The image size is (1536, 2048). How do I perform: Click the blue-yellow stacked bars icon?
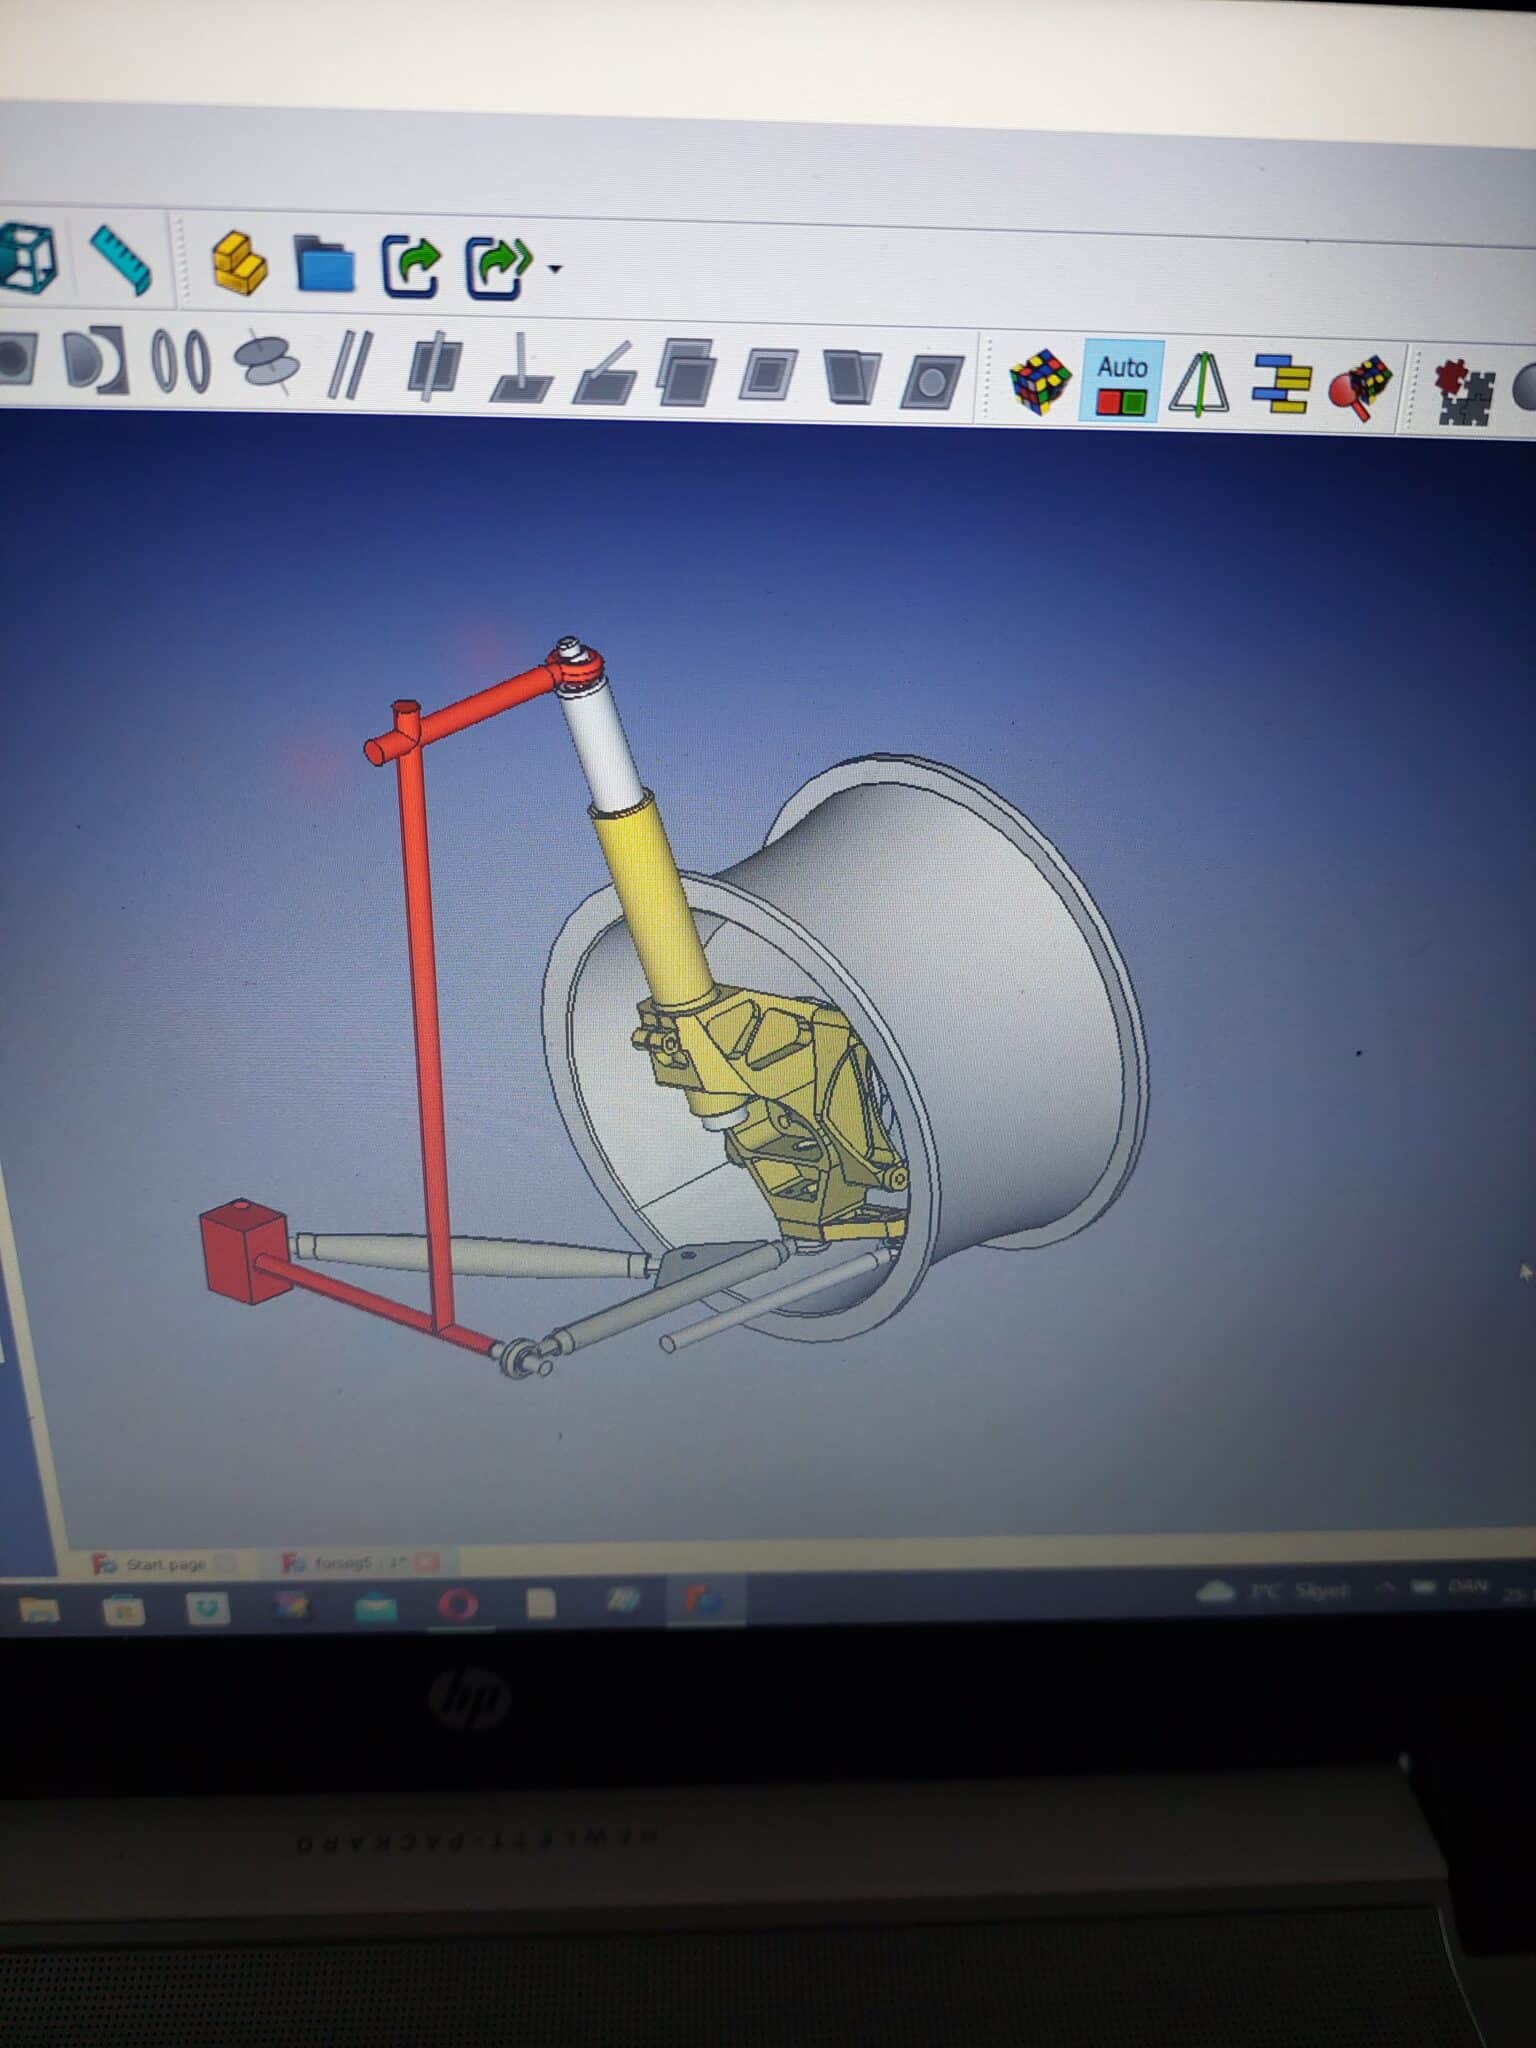tap(1281, 384)
